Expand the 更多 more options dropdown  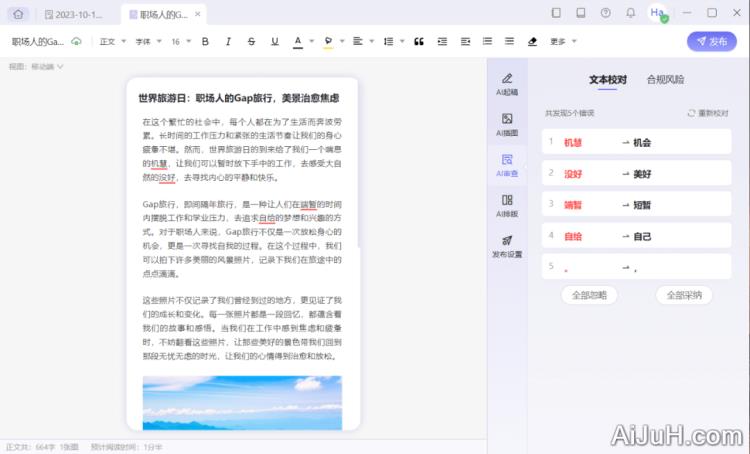click(x=562, y=41)
